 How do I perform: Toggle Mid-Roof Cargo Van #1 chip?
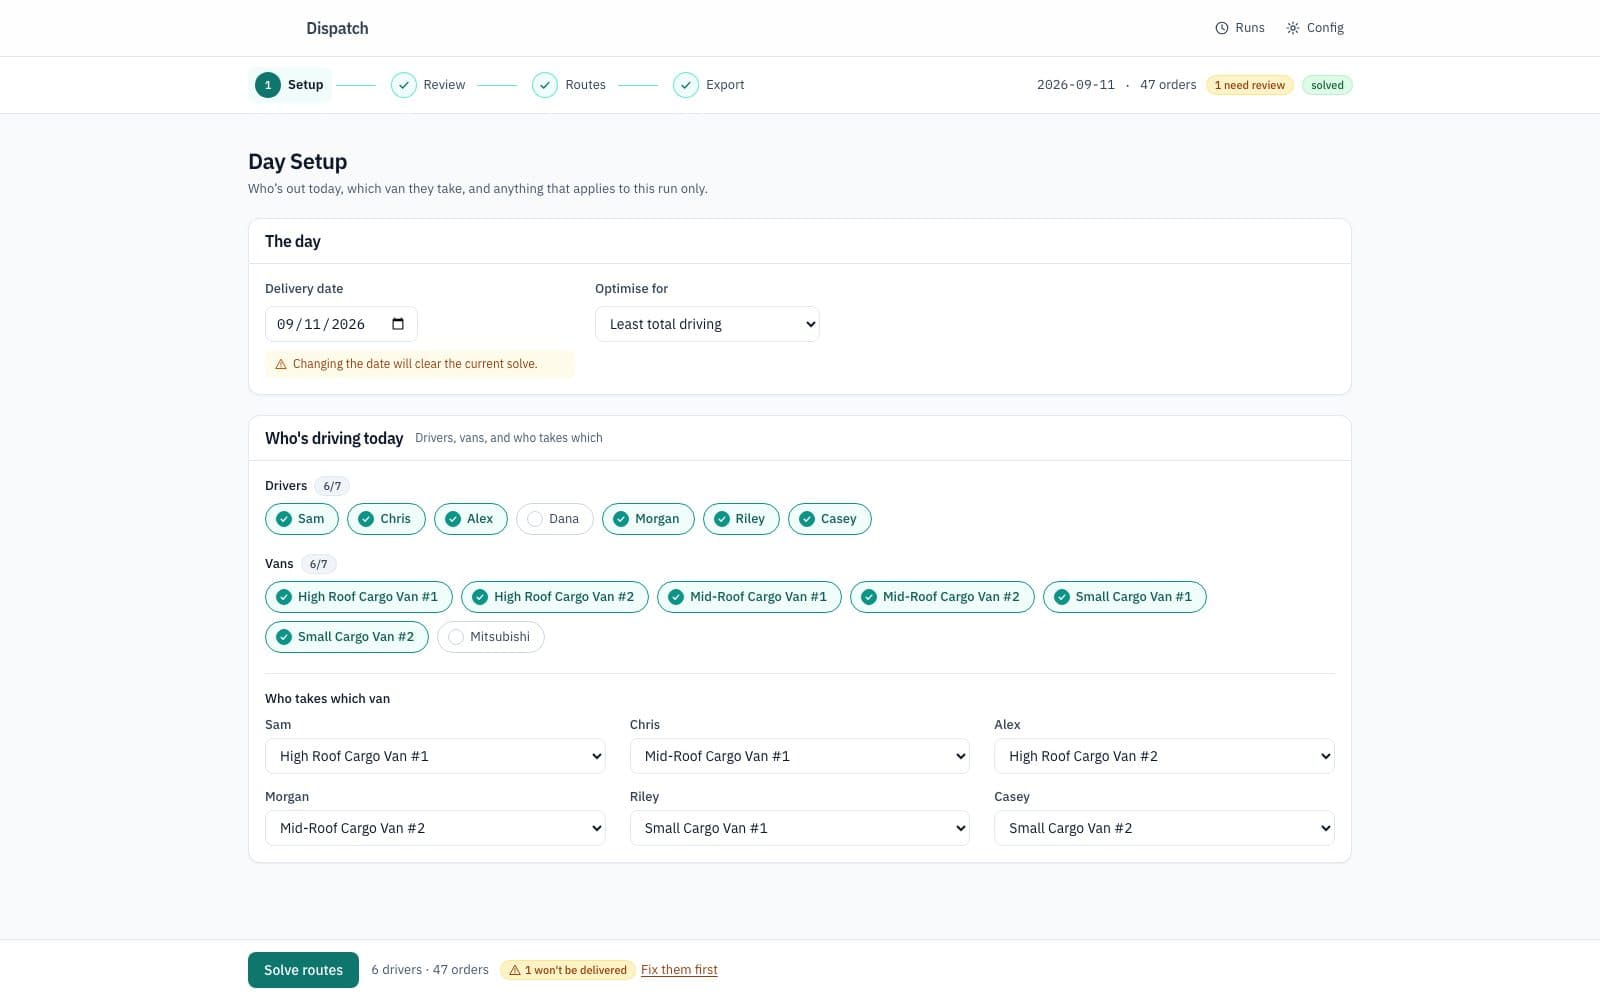coord(749,597)
